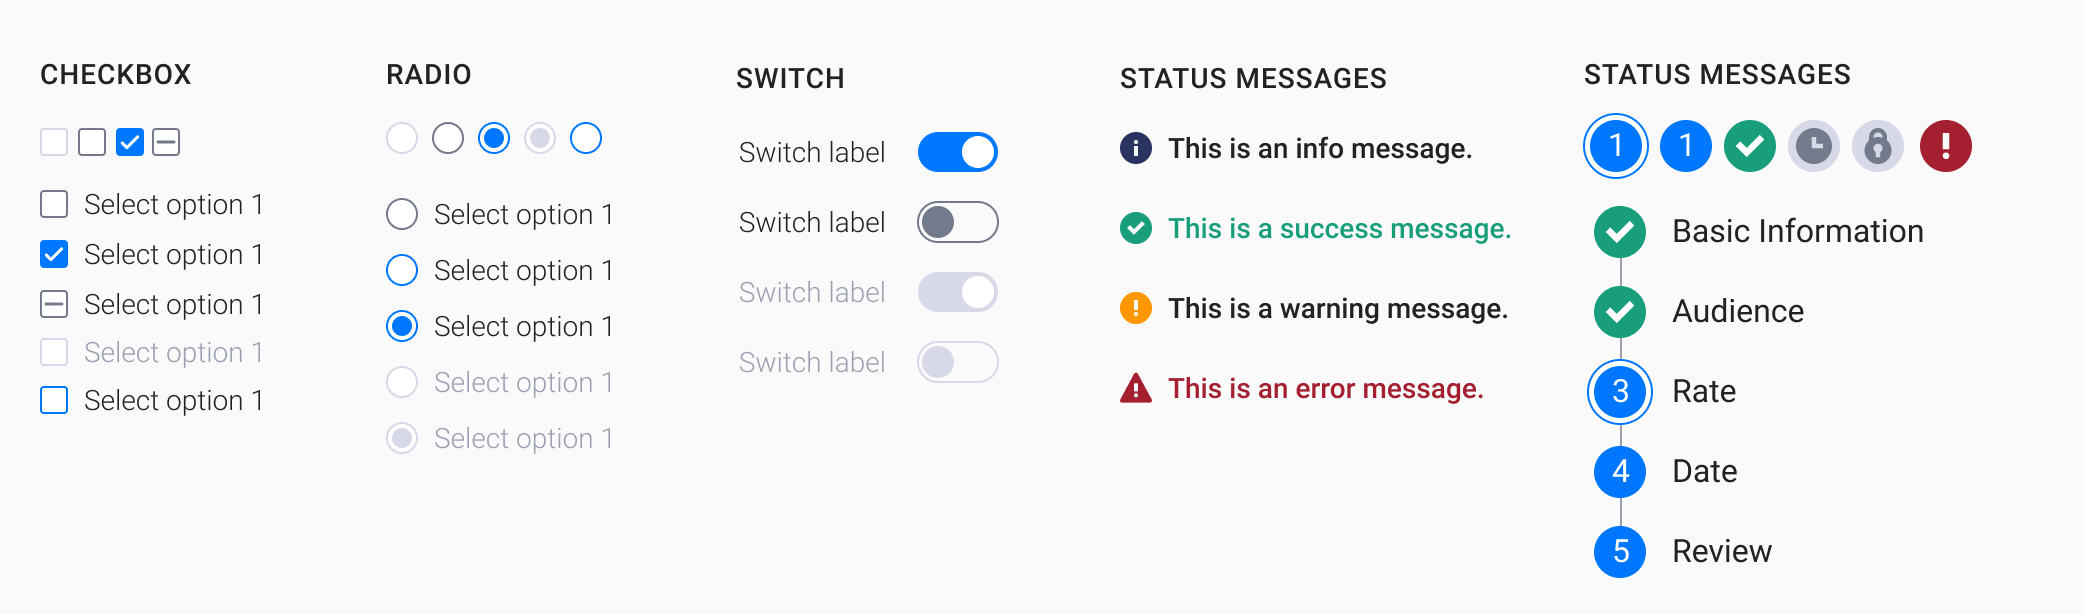Click the green success checkmark icon
The width and height of the screenshot is (2084, 614).
(1135, 228)
